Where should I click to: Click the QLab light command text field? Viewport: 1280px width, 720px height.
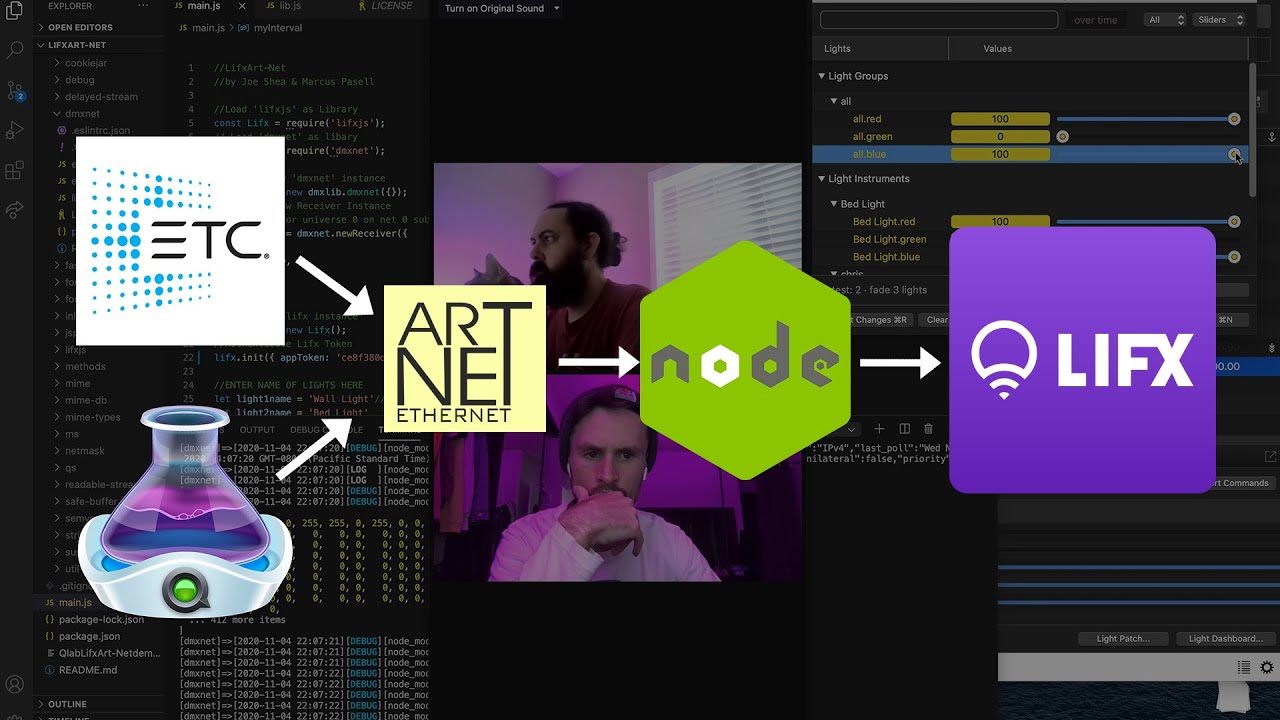tap(939, 20)
